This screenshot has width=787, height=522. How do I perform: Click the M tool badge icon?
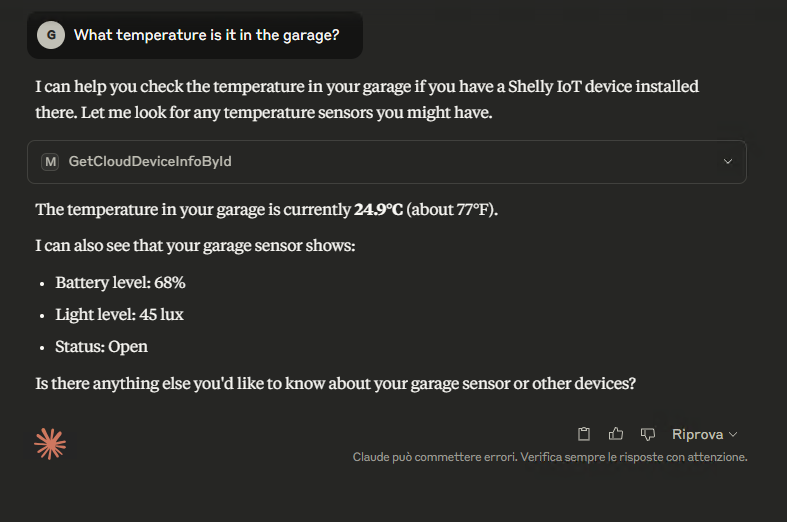[50, 162]
